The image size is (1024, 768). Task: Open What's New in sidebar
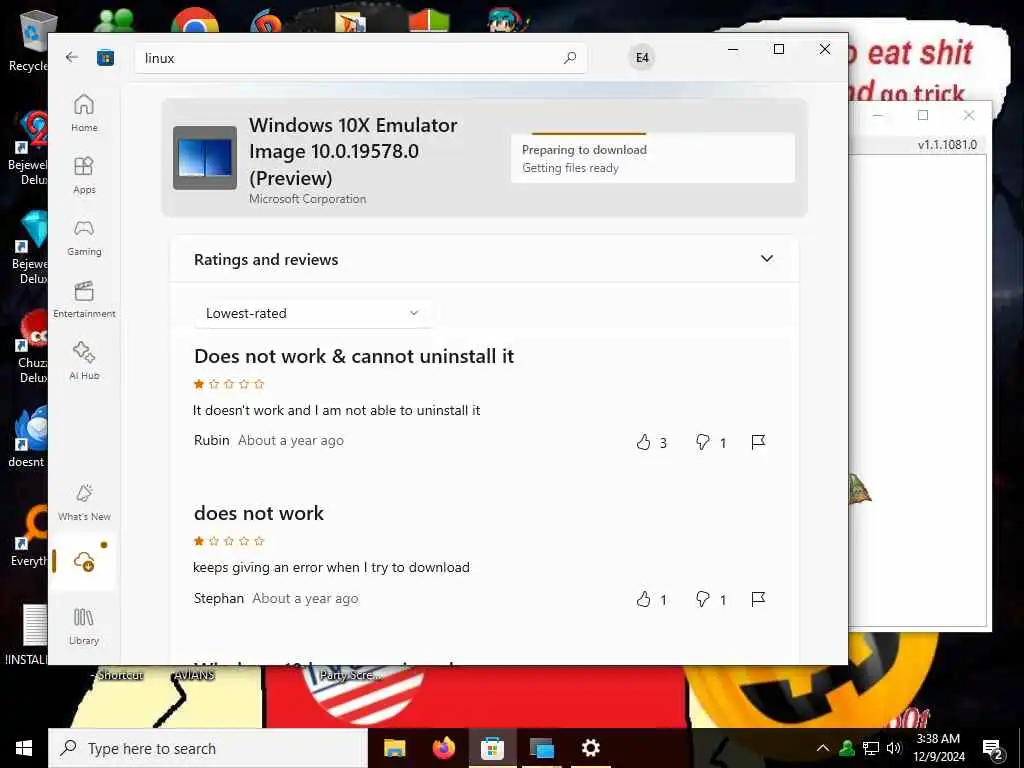coord(84,502)
